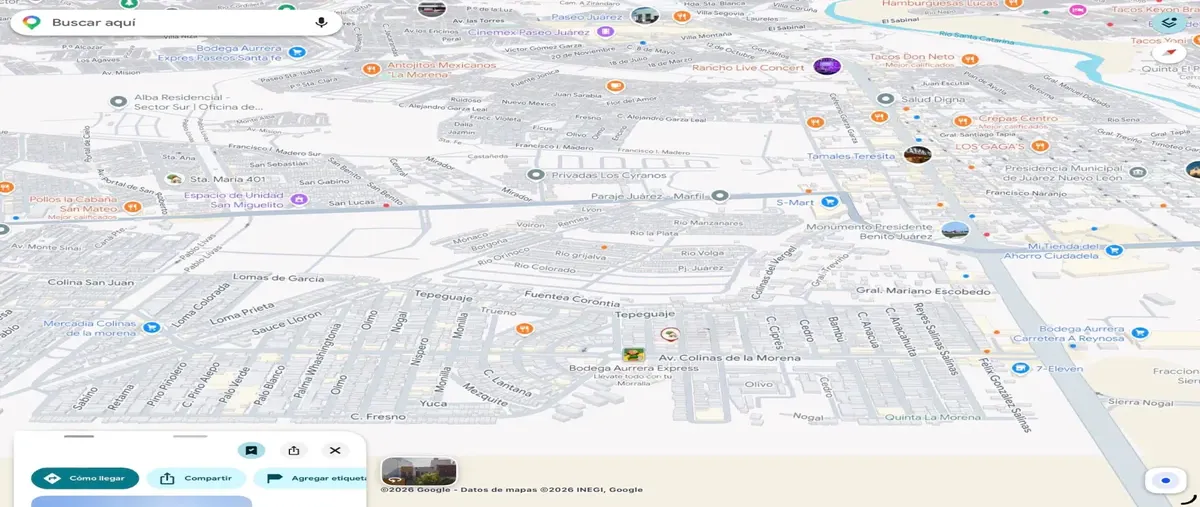The height and width of the screenshot is (507, 1200).
Task: Center map on my location button
Action: tap(1164, 481)
